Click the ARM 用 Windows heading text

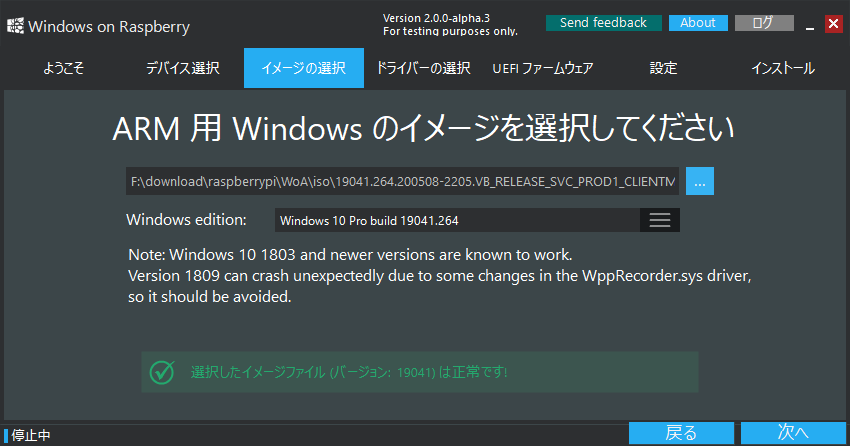coord(423,128)
